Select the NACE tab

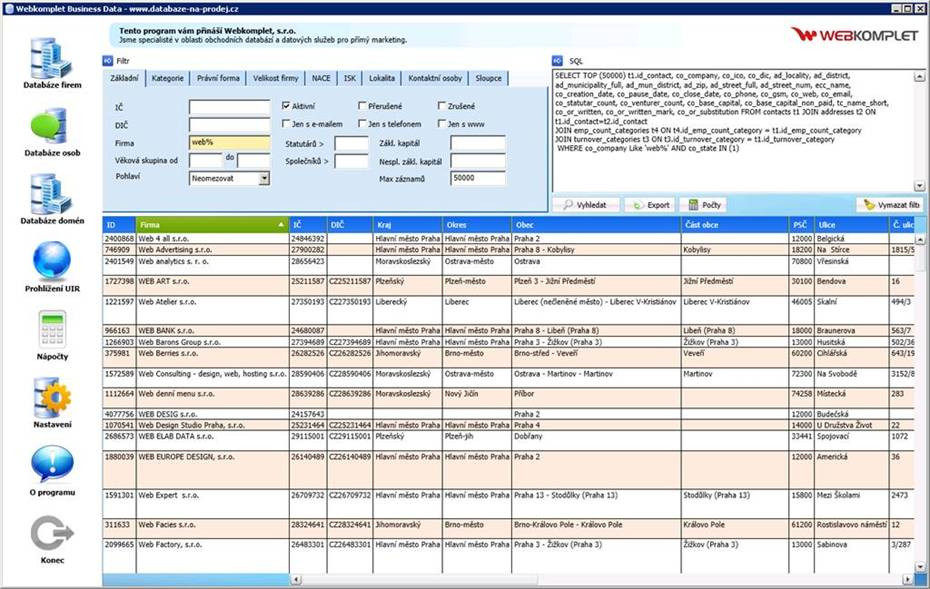[321, 78]
